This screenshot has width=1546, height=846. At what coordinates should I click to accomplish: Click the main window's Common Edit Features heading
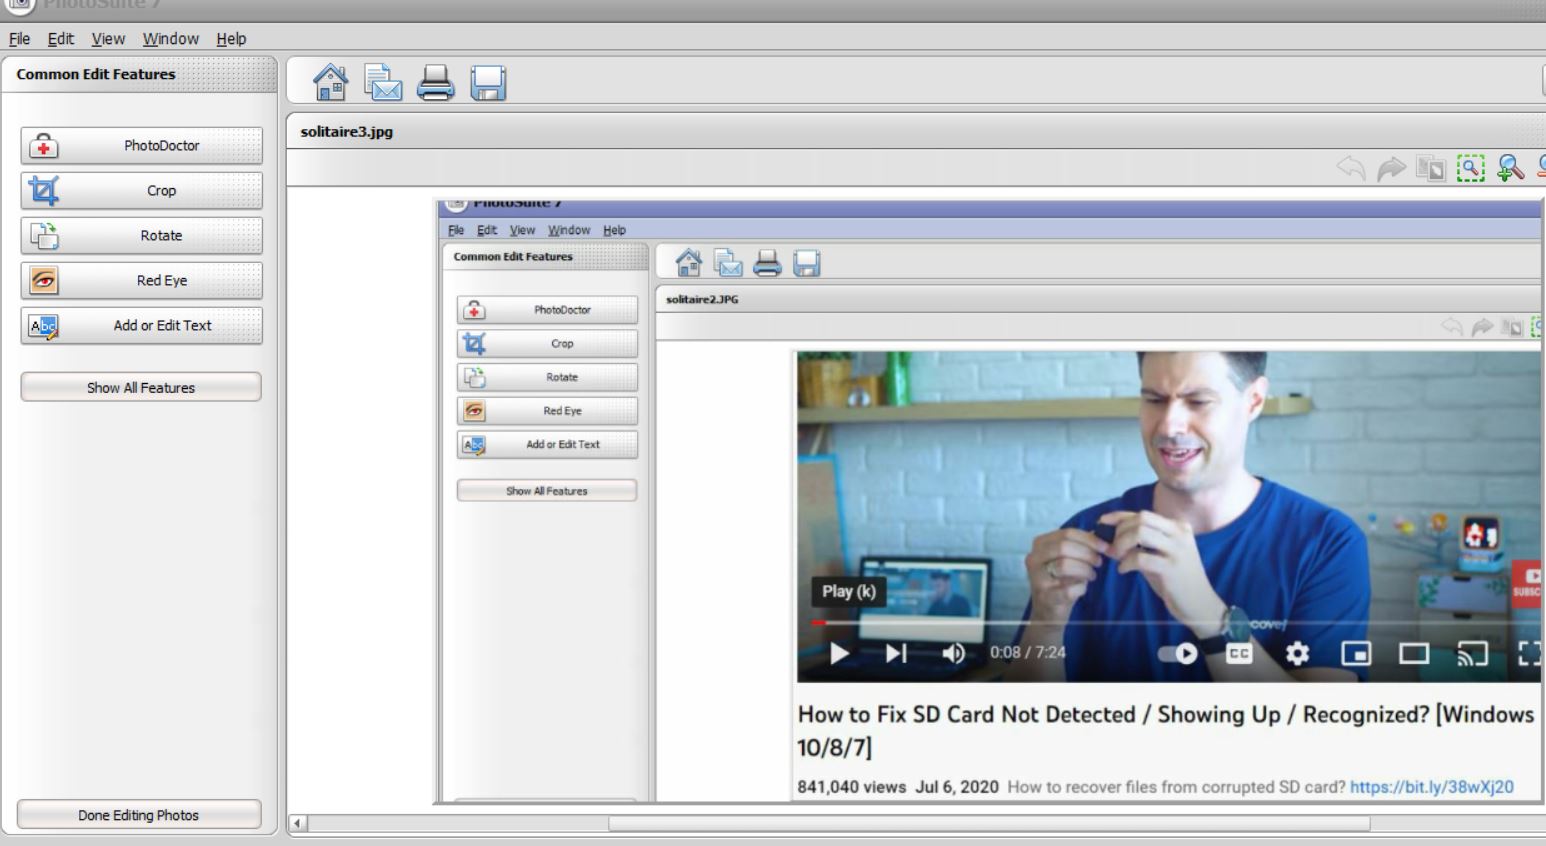96,74
